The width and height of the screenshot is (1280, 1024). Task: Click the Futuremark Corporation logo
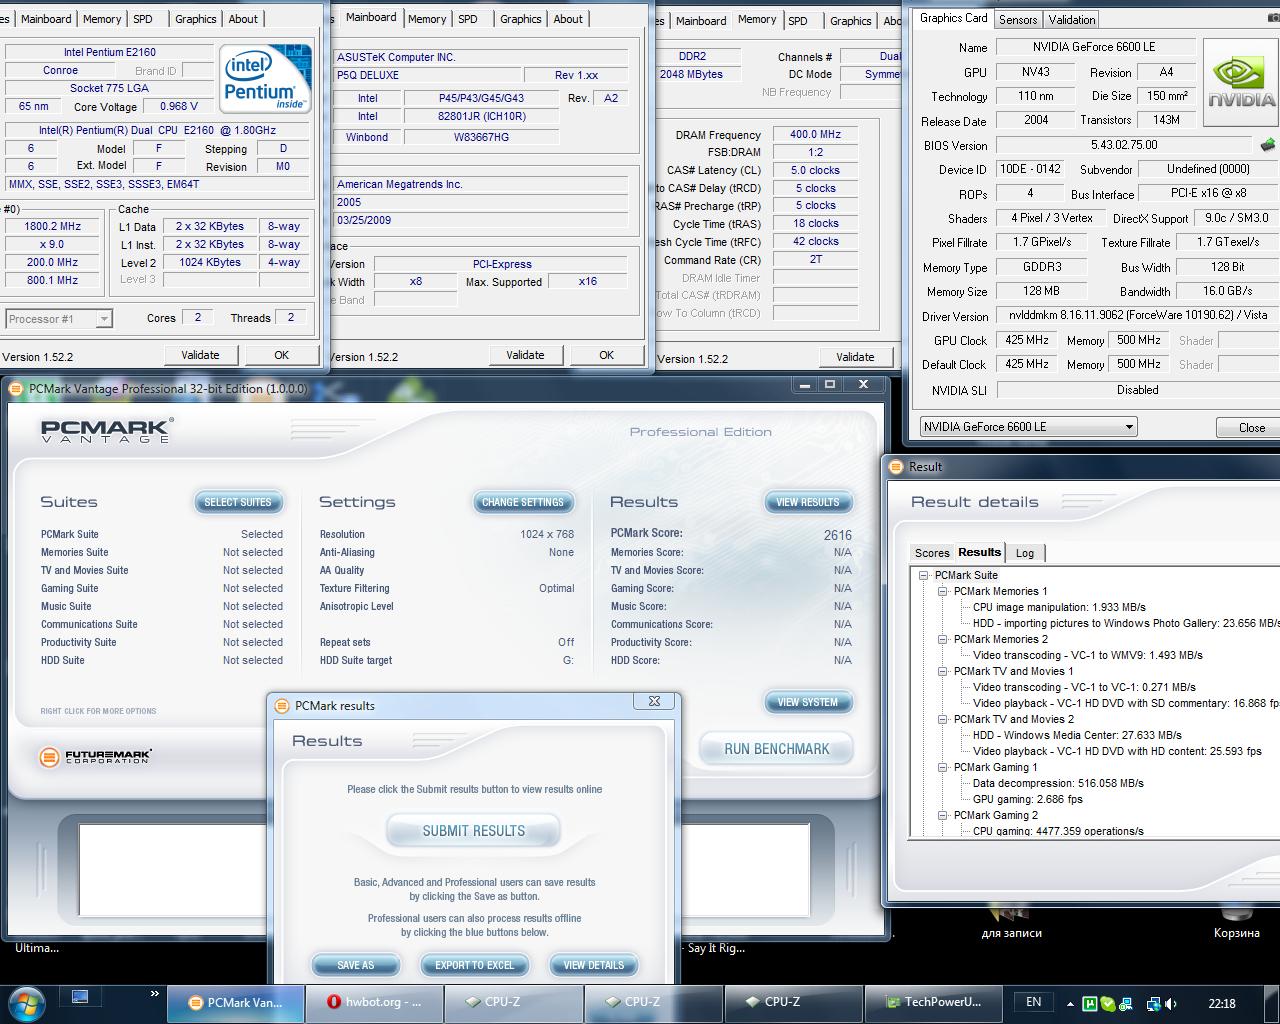[96, 757]
